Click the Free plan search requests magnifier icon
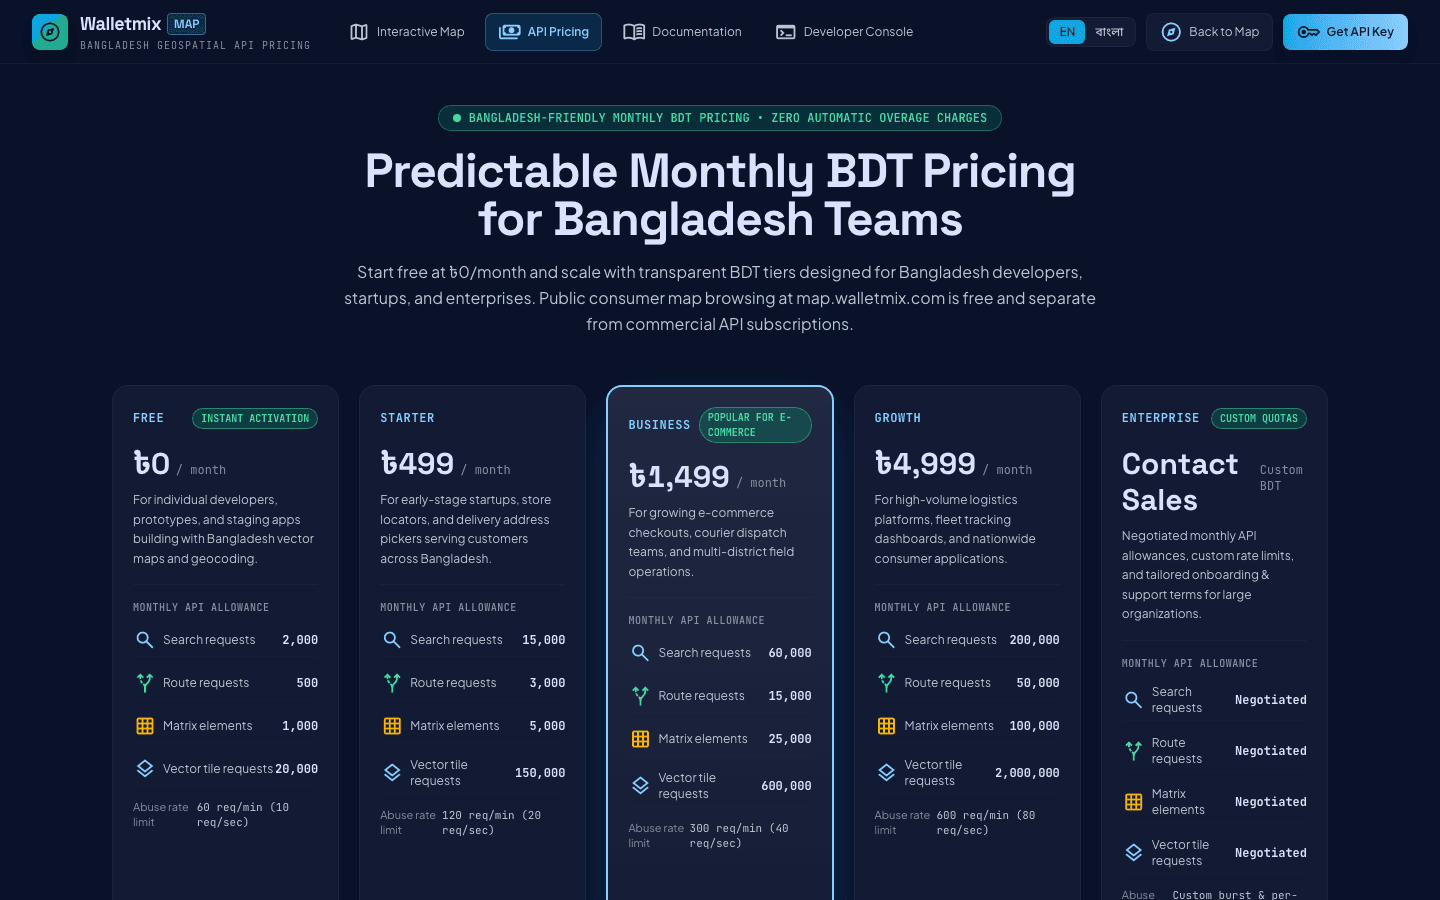The image size is (1440, 900). pyautogui.click(x=145, y=640)
